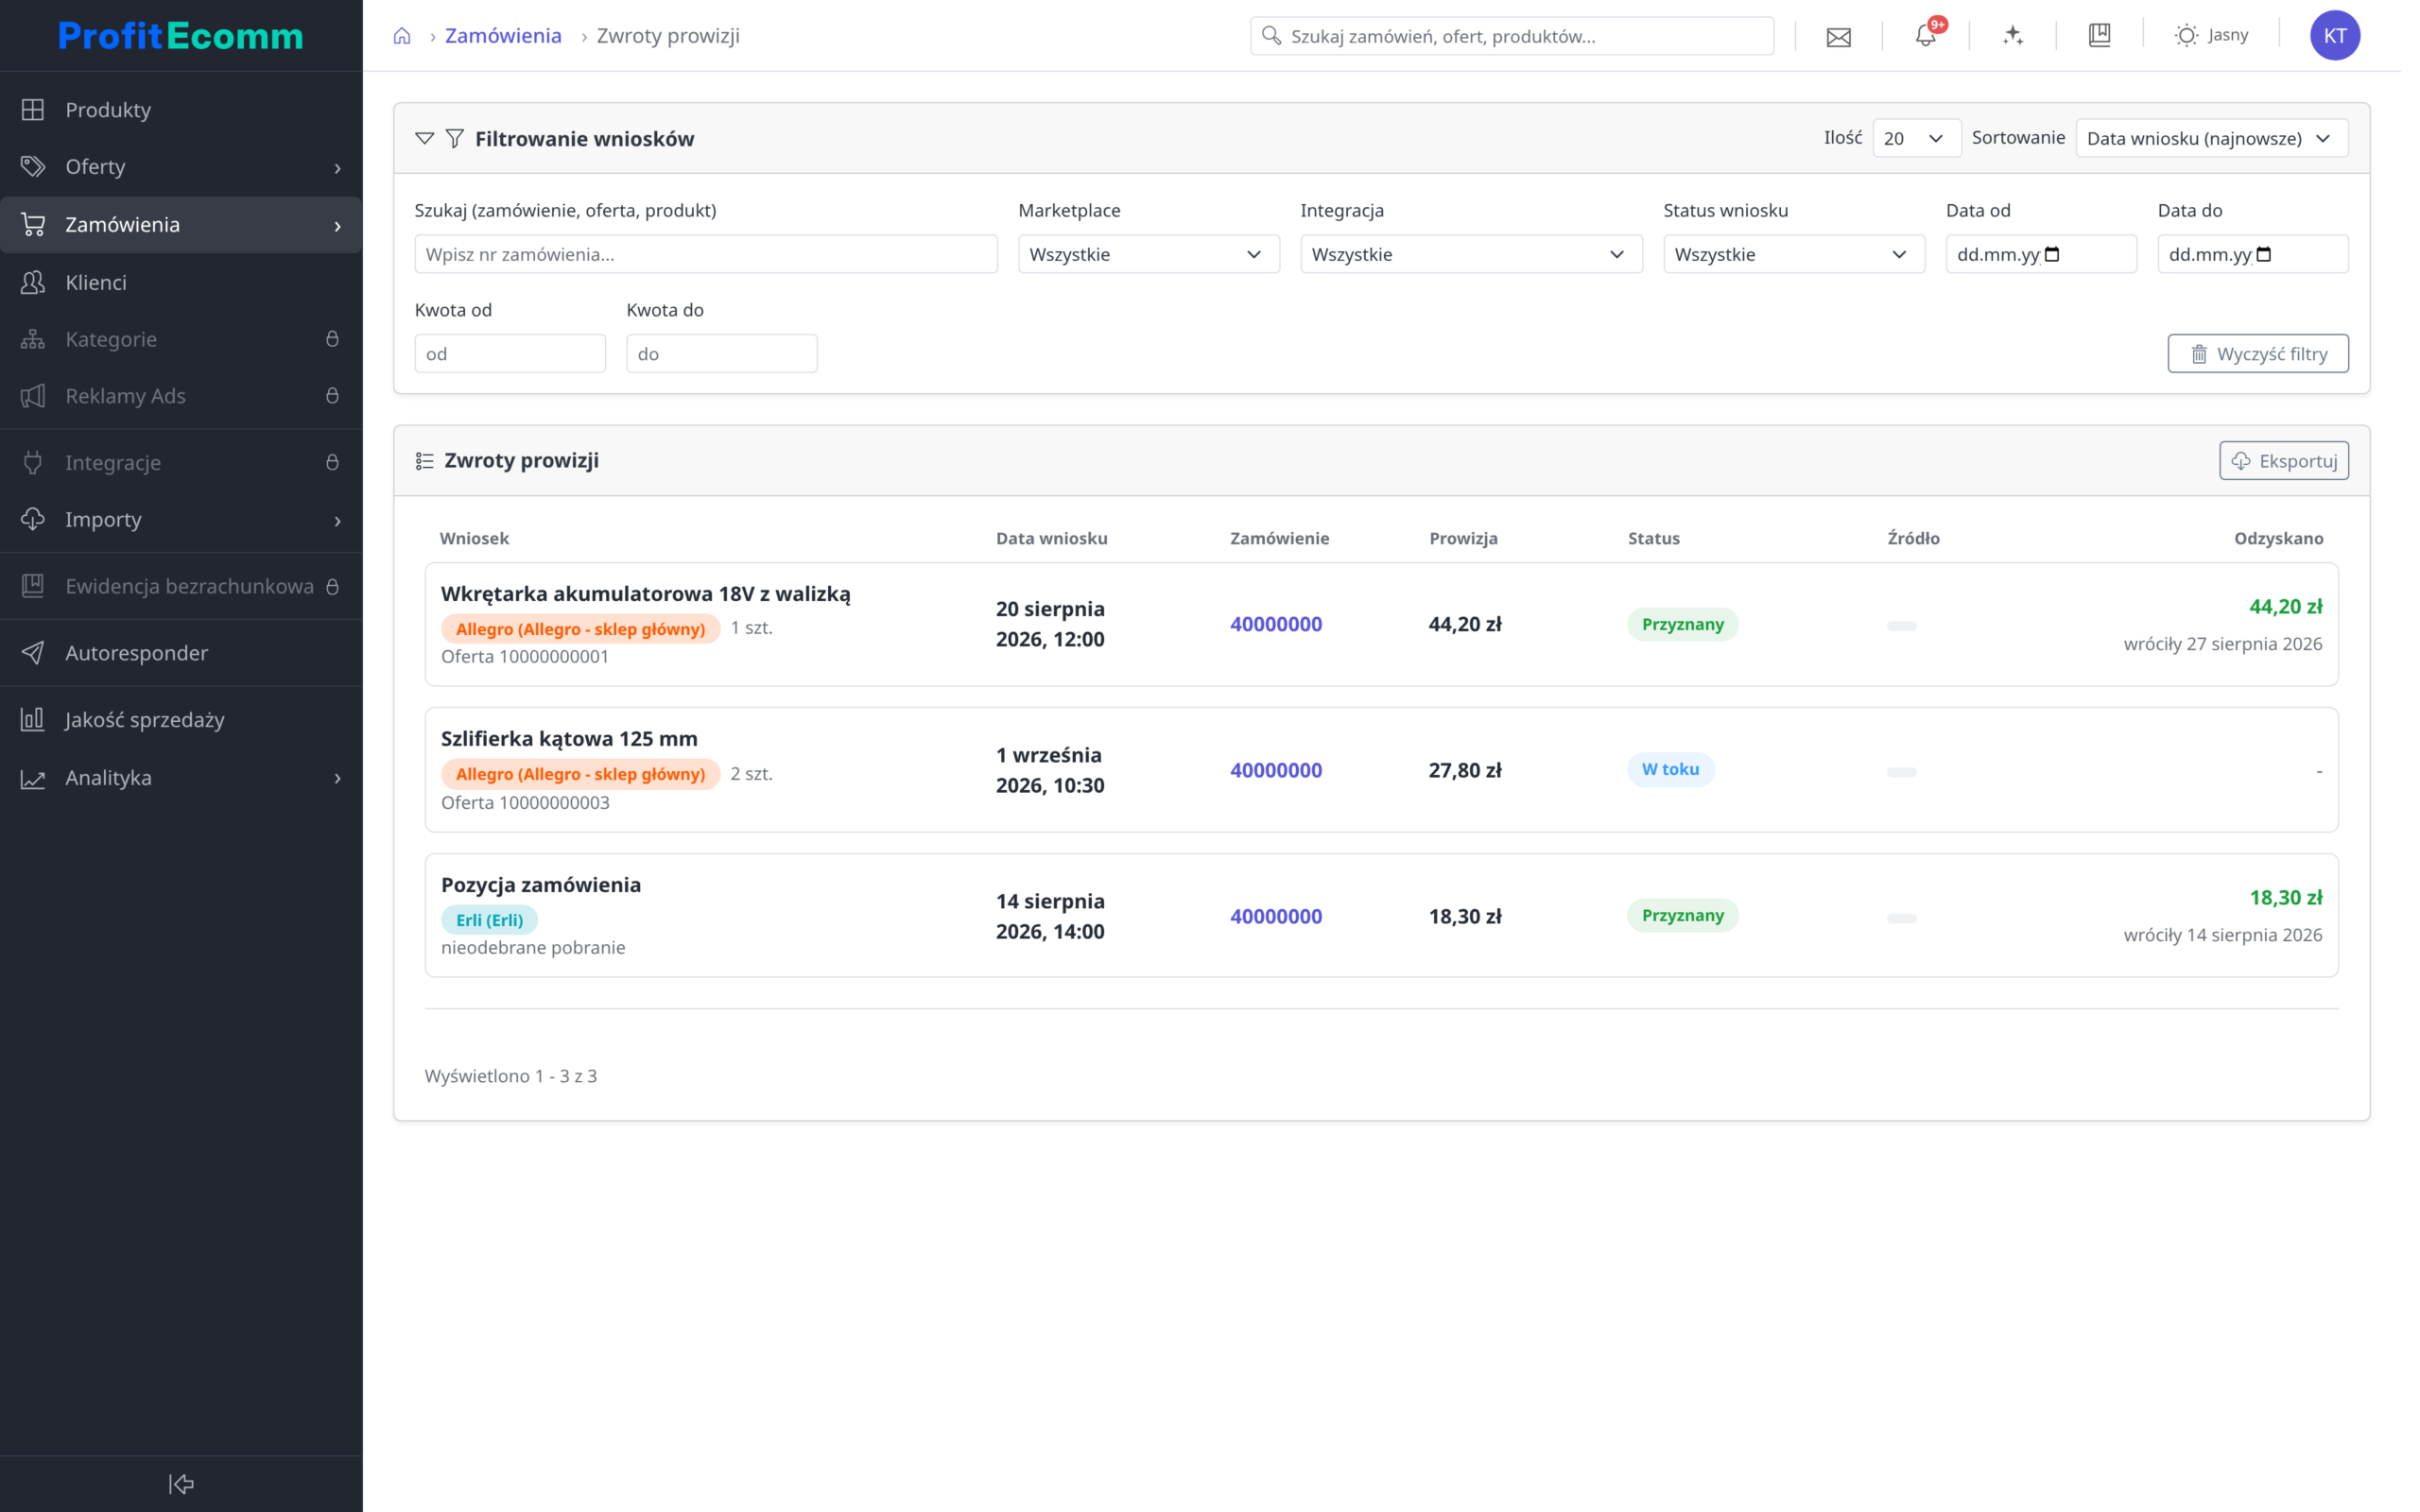Click the Przyznany status badge for Pozycja zamówienia
Screen dimensions: 2420x1512
1682,916
